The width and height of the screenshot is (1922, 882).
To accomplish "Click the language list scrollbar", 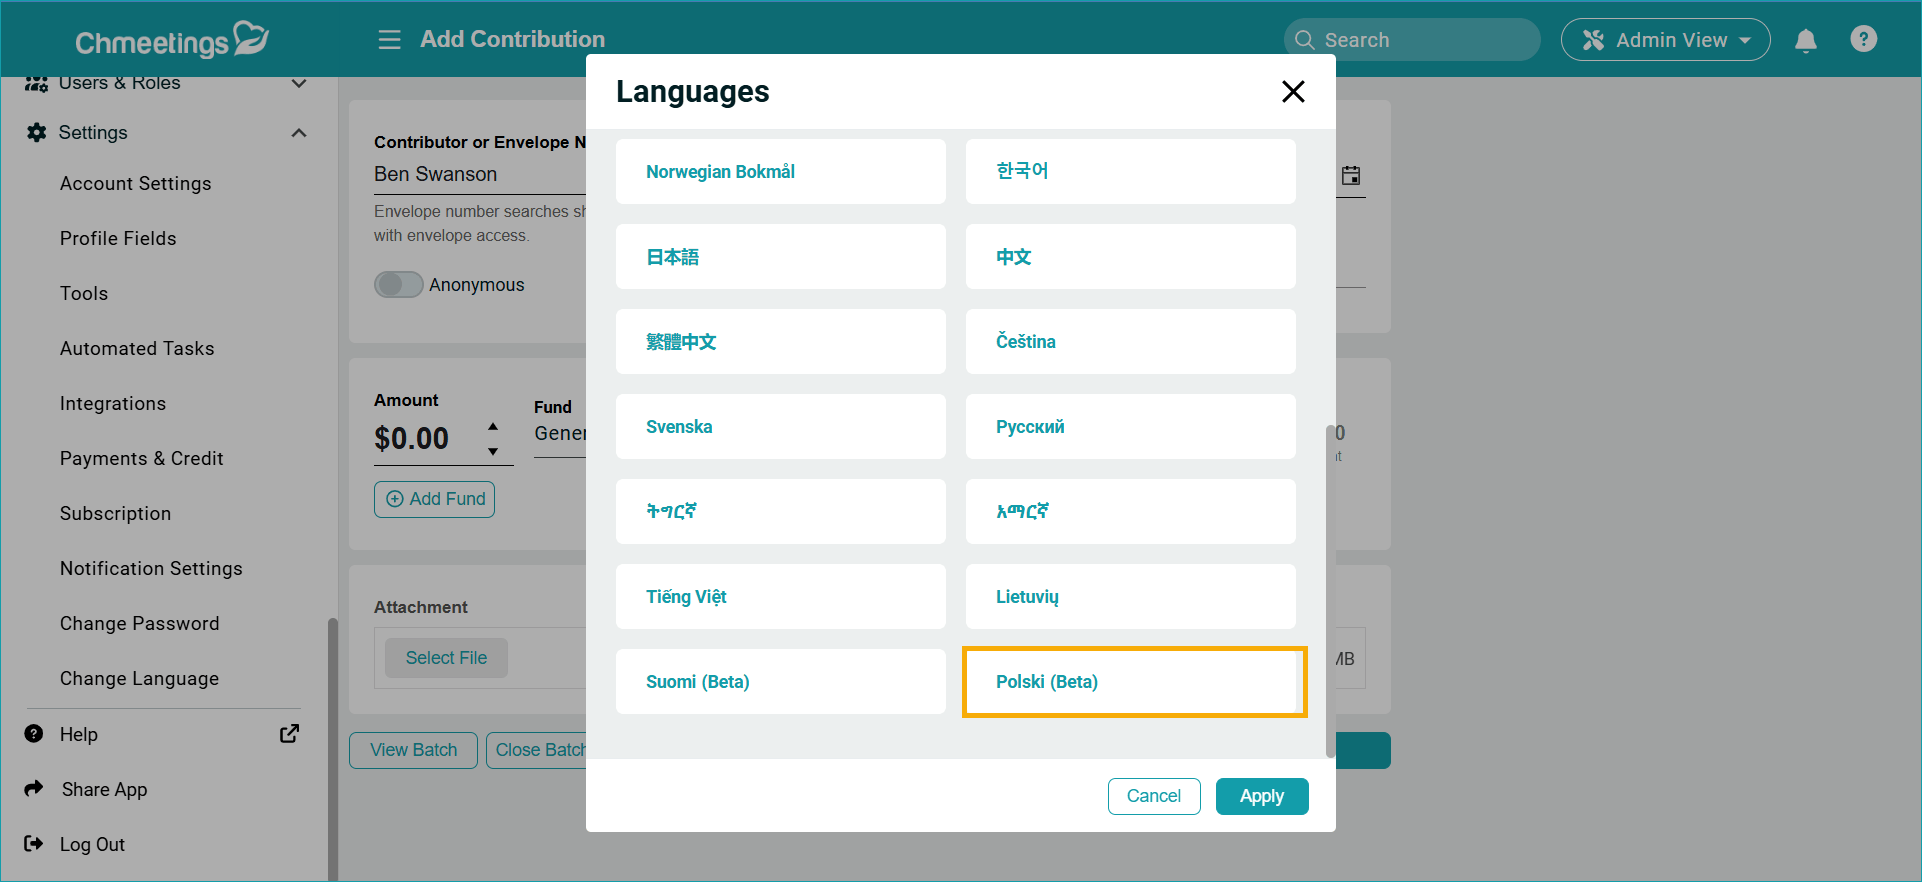I will click(1330, 591).
